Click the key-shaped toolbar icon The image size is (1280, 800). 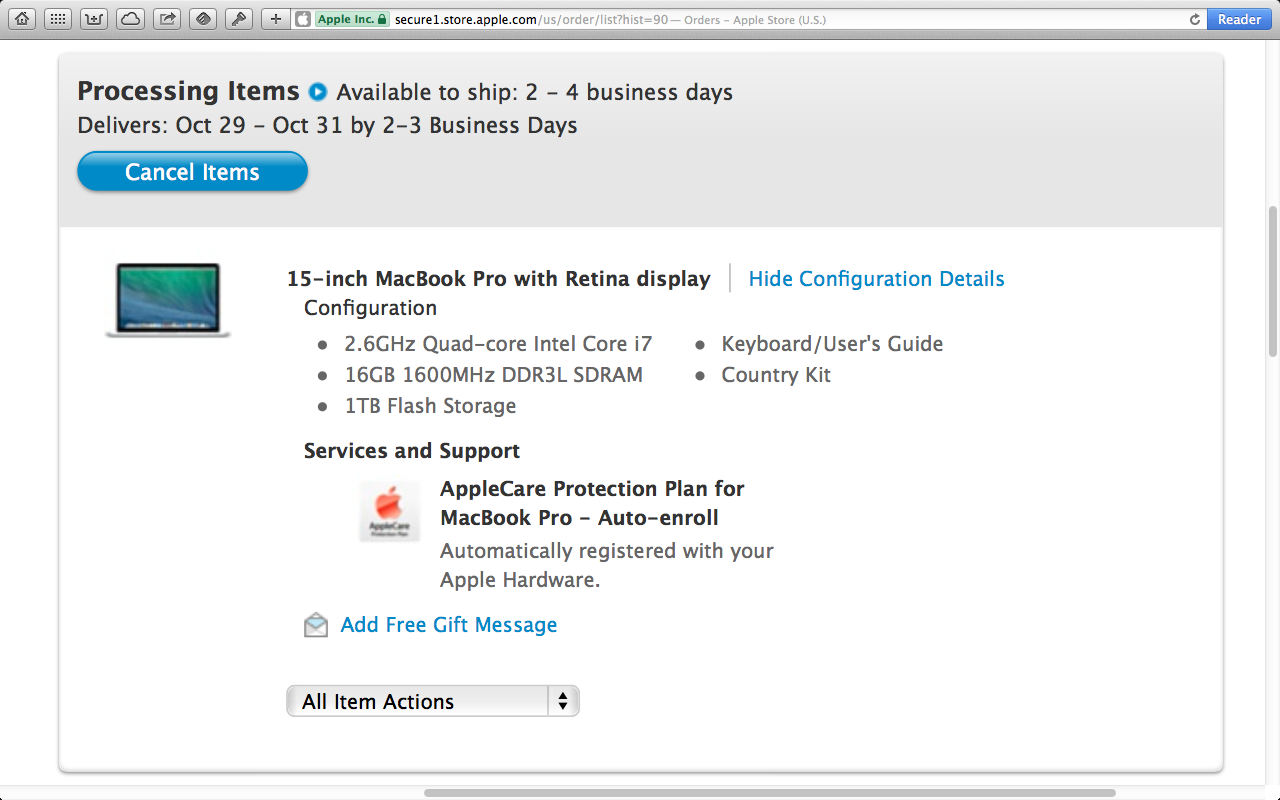238,19
